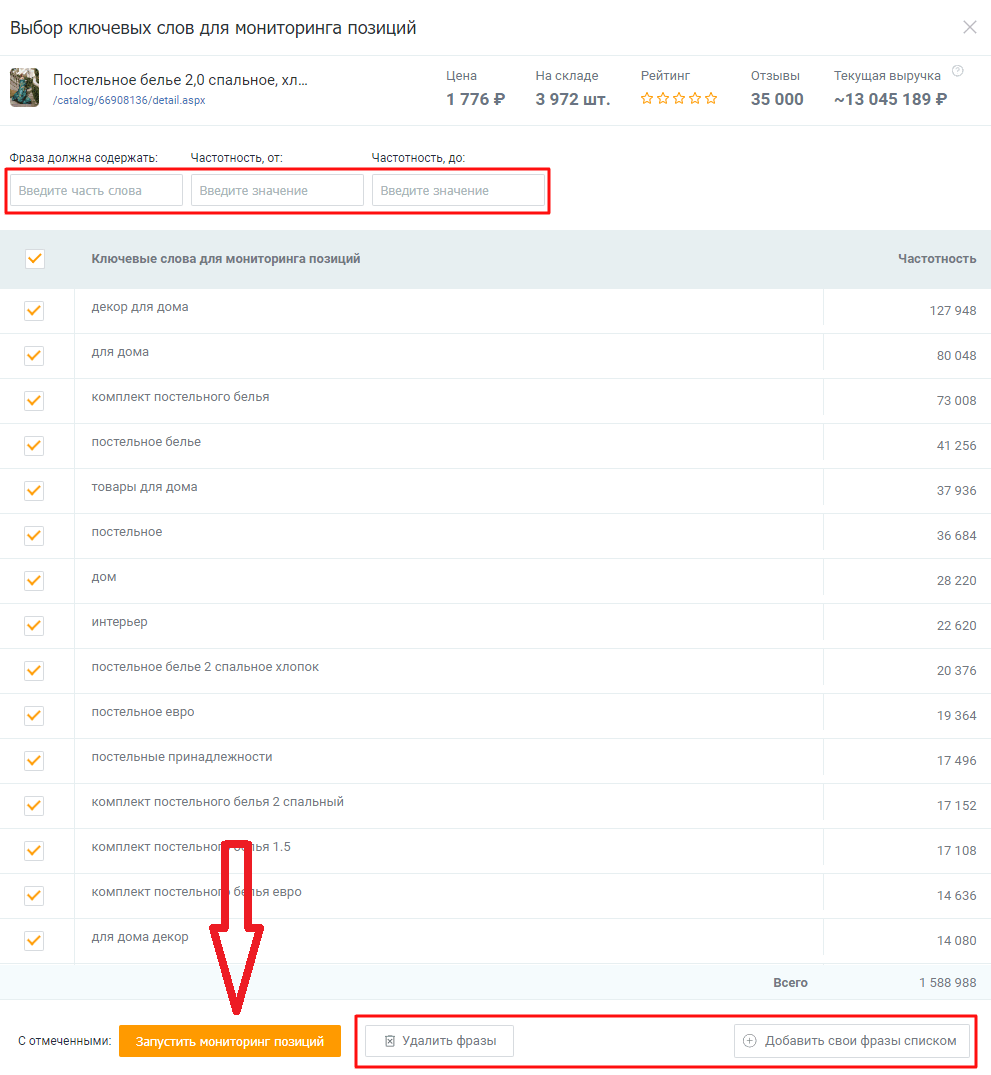Click the product thumbnail image
This screenshot has width=991, height=1075.
(24, 87)
